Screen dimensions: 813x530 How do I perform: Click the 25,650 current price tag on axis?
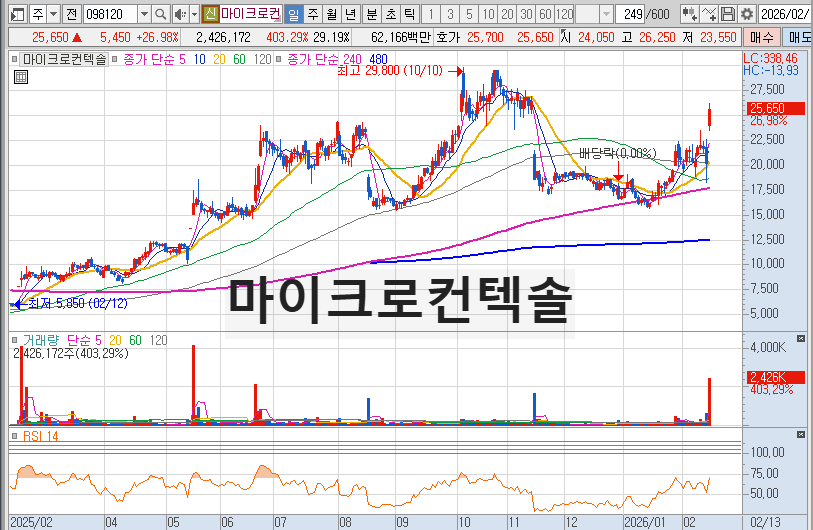tap(775, 108)
